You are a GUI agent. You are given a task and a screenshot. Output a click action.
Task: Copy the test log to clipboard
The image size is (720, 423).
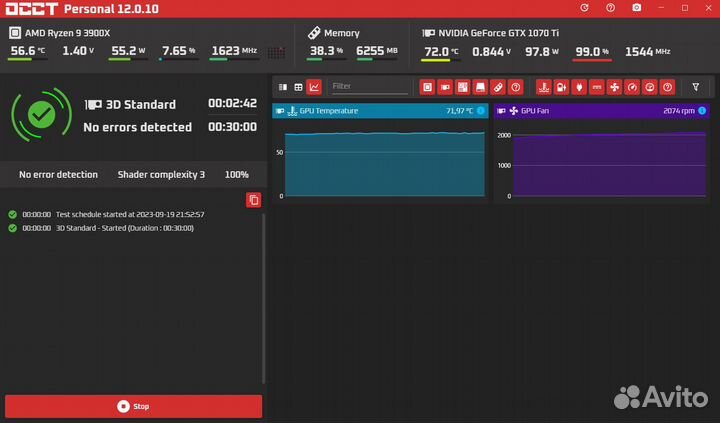tap(254, 200)
